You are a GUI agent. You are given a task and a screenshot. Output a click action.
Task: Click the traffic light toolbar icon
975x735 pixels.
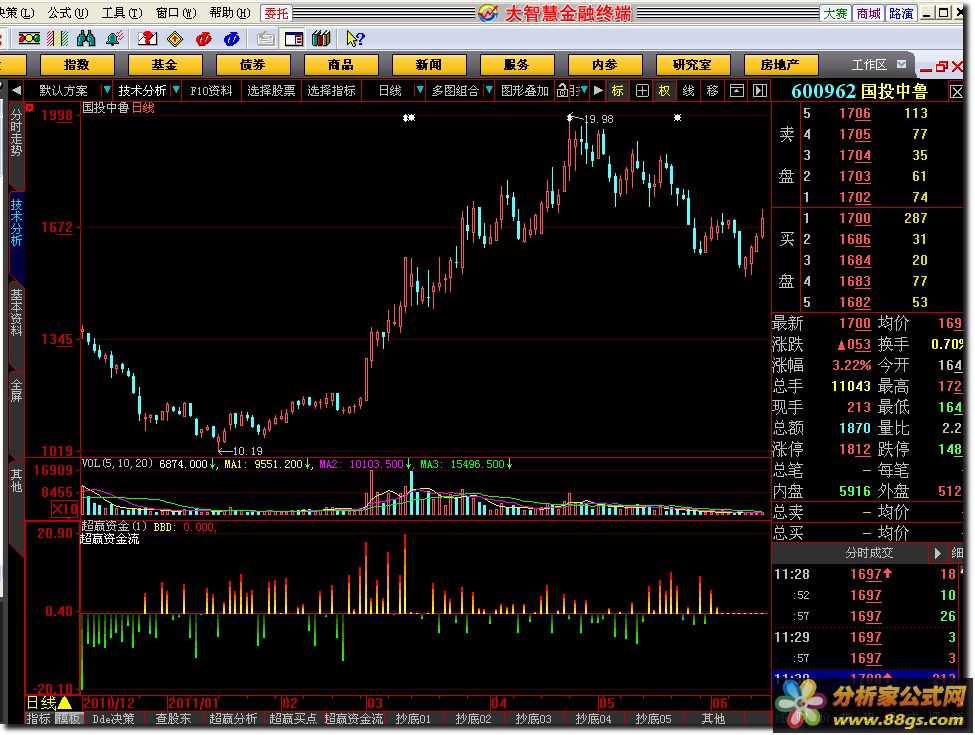point(29,39)
